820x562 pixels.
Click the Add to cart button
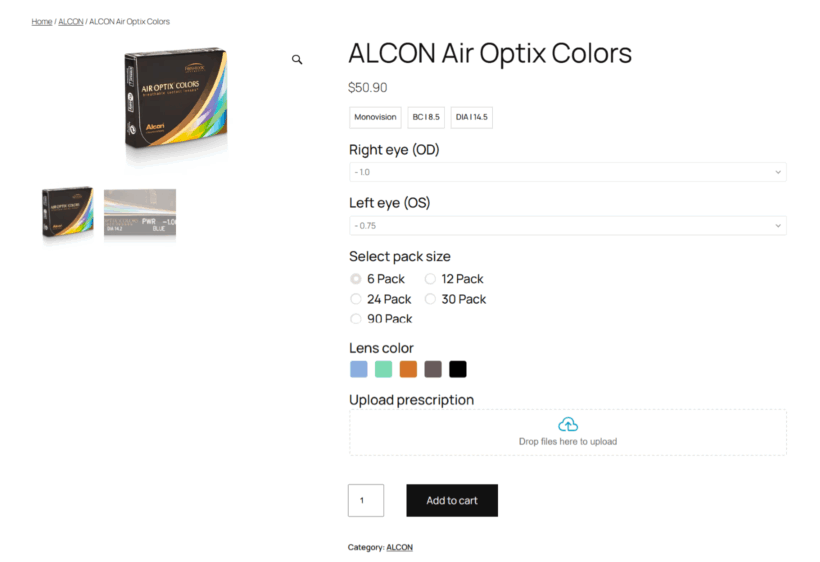452,500
